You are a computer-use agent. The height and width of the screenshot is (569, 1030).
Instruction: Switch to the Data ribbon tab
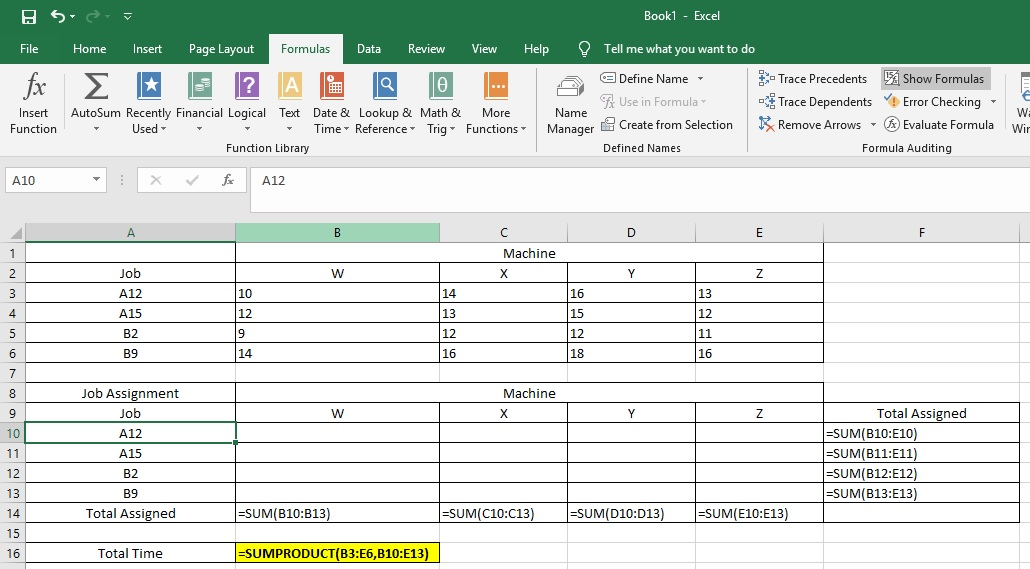pyautogui.click(x=369, y=49)
